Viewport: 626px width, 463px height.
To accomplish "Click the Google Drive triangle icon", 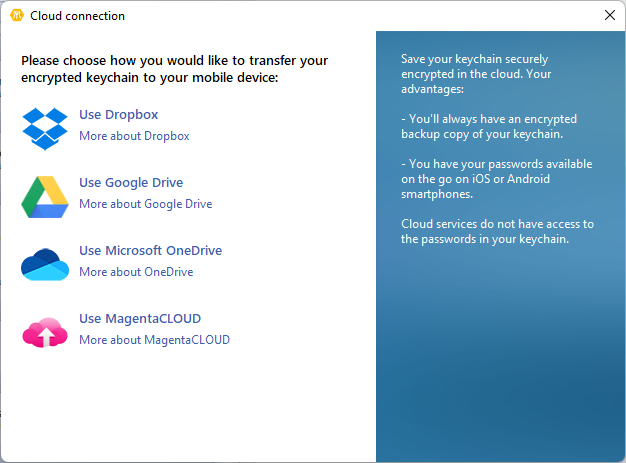I will coord(45,195).
